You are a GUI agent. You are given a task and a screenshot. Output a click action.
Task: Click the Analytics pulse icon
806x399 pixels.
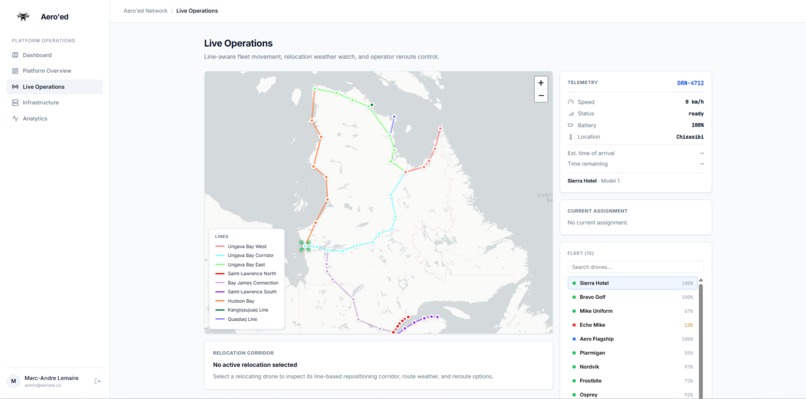click(15, 119)
